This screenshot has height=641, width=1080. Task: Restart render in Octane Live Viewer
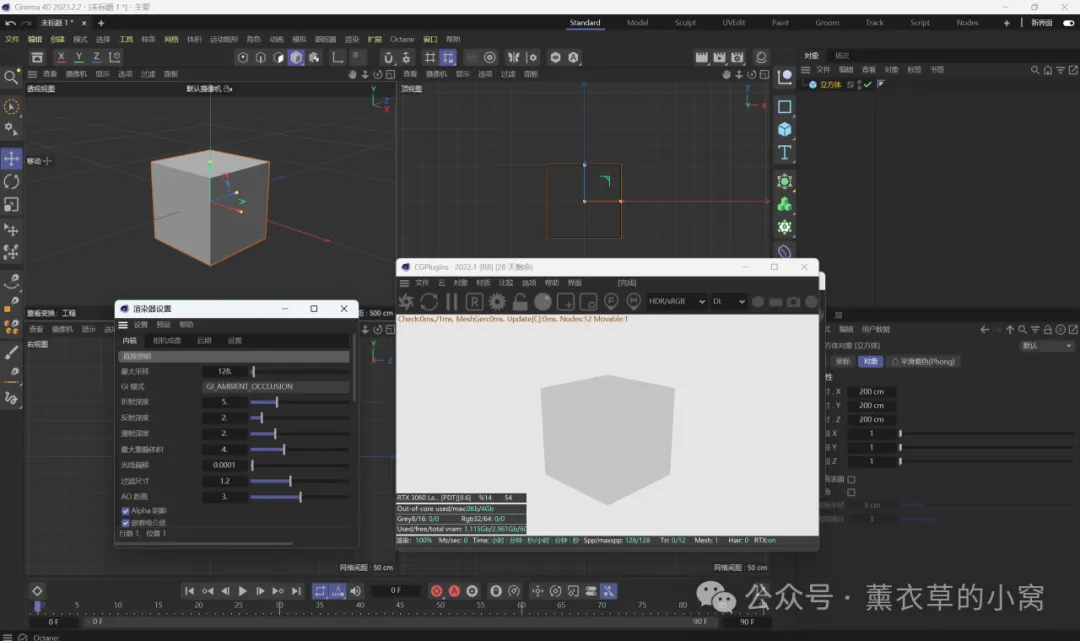(x=429, y=302)
